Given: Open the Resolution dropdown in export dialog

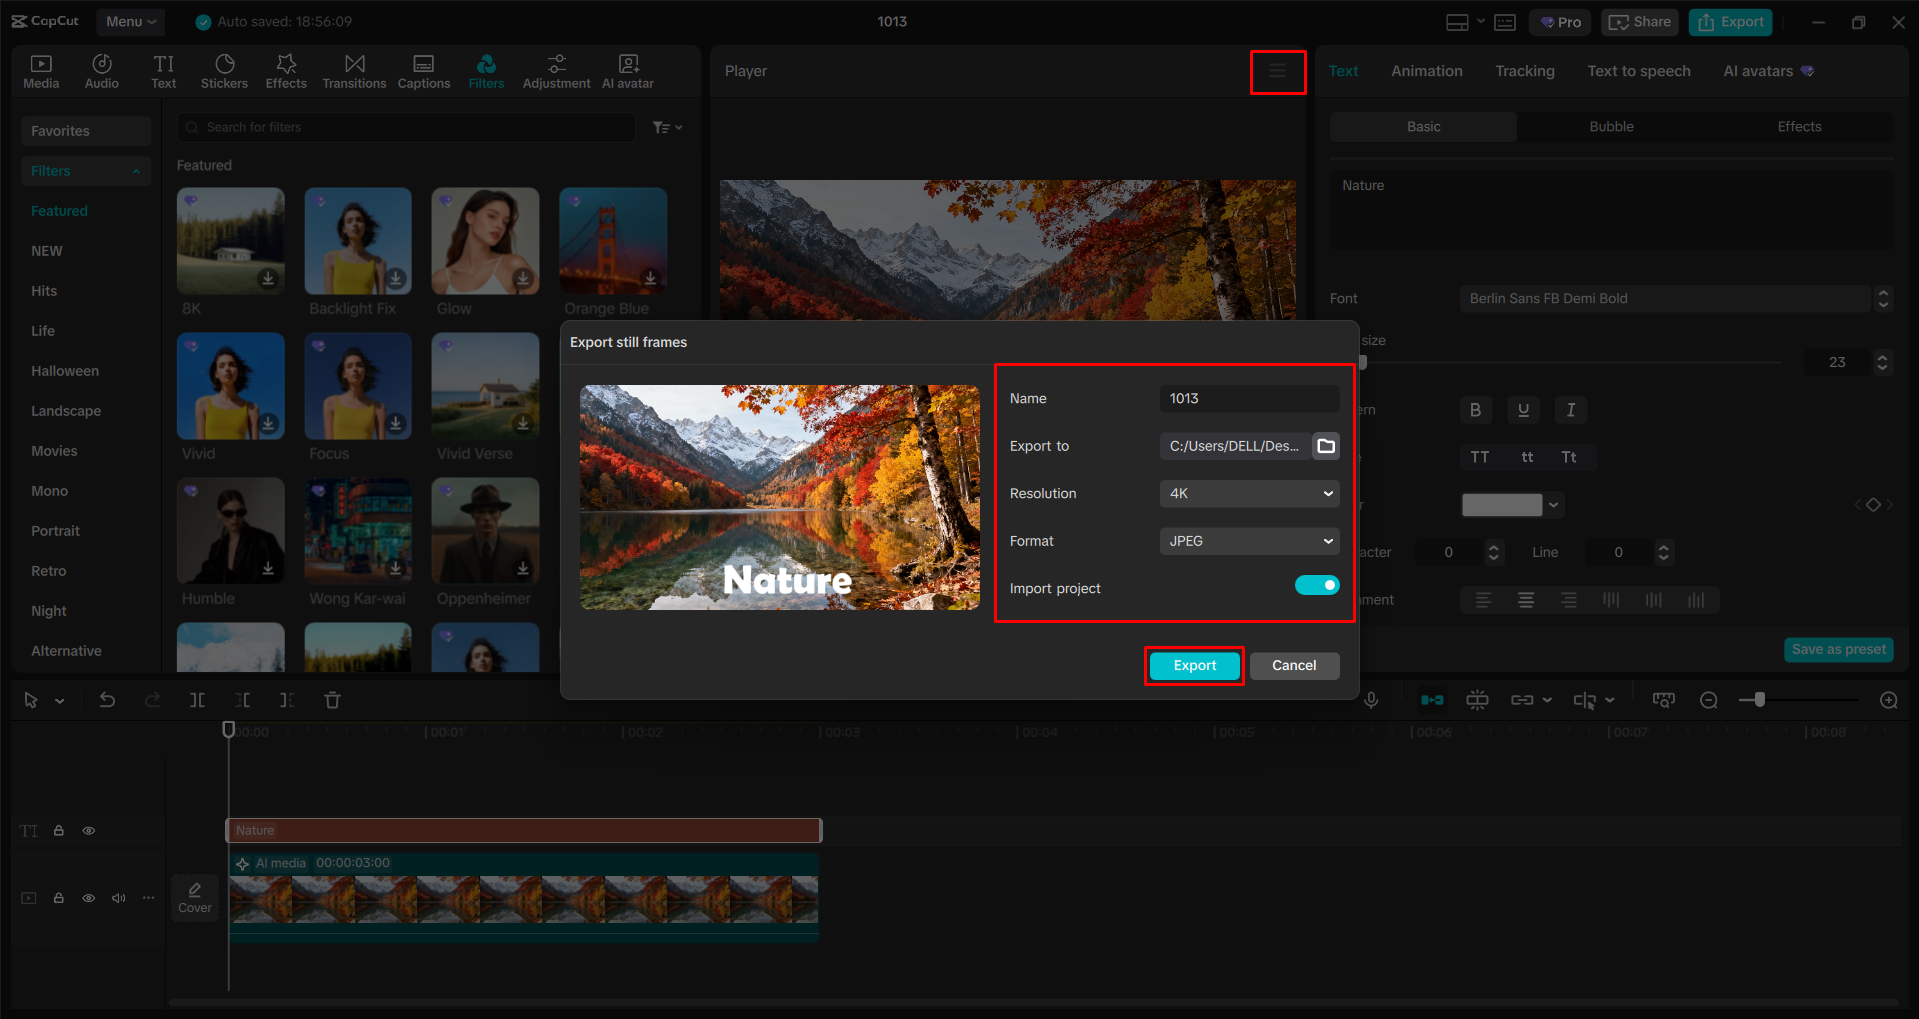Looking at the screenshot, I should (x=1248, y=493).
